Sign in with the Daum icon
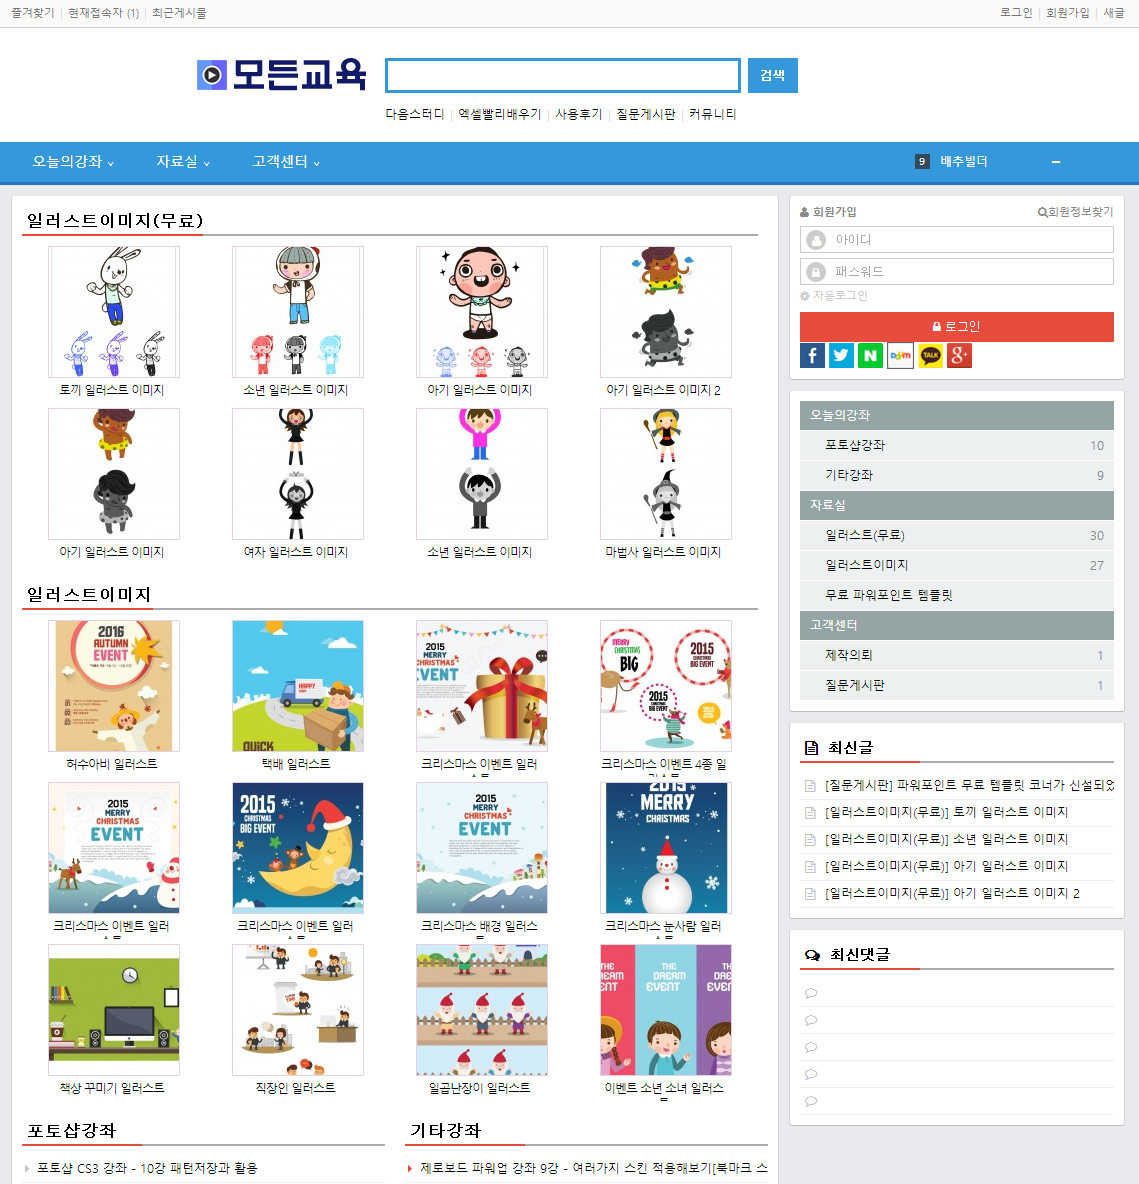Image resolution: width=1139 pixels, height=1184 pixels. (900, 355)
